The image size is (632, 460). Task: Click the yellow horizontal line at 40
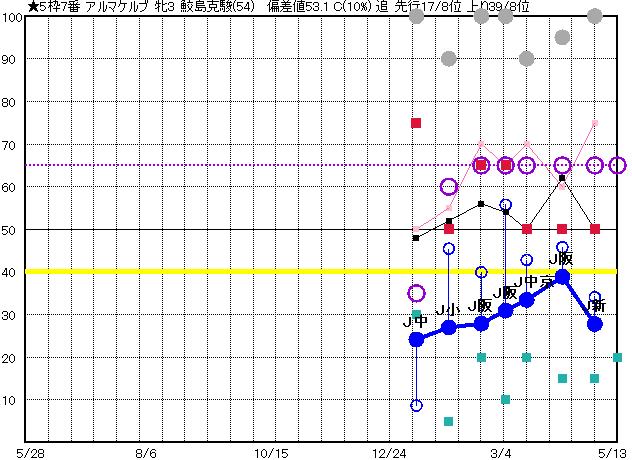coord(200,271)
